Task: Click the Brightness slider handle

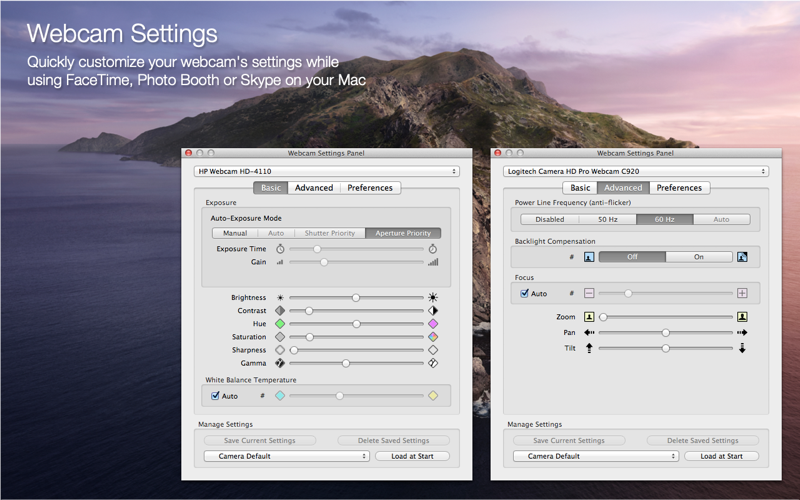Action: pos(356,297)
